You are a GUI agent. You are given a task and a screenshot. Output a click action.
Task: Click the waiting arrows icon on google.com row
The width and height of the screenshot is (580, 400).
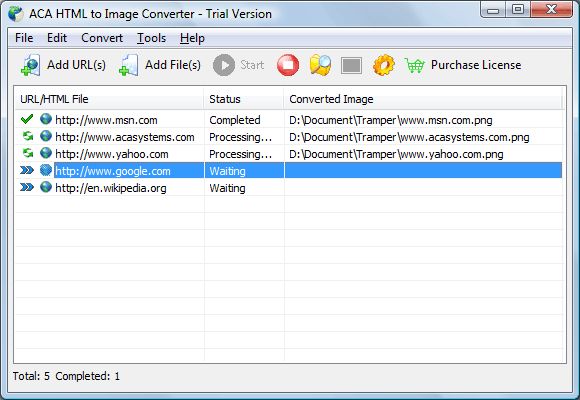point(27,170)
